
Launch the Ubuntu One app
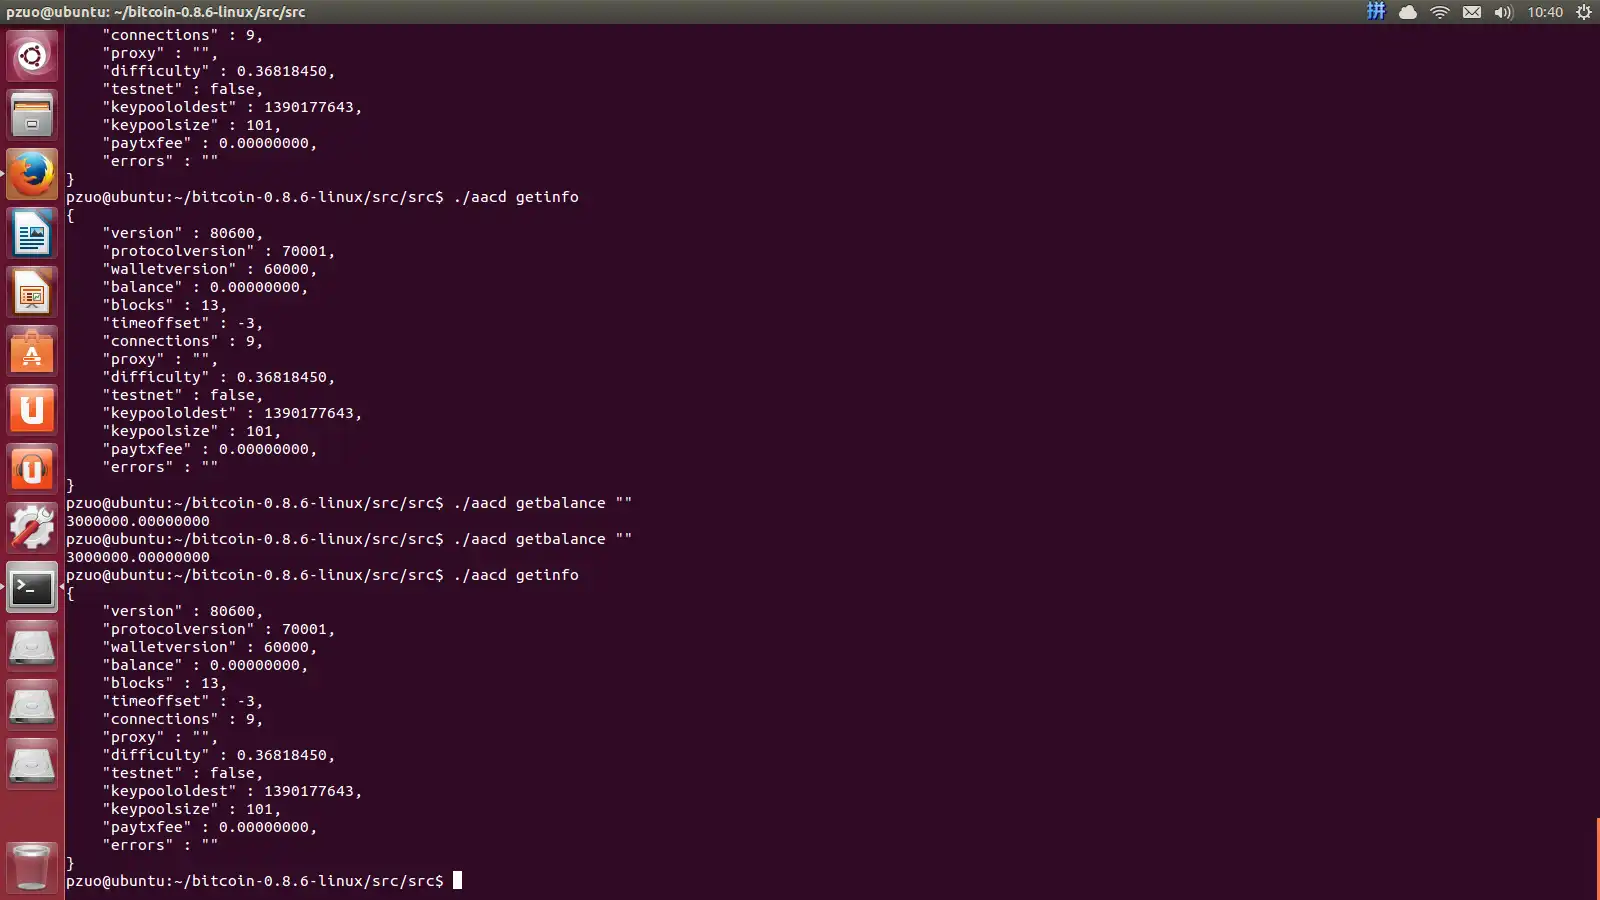click(x=32, y=410)
